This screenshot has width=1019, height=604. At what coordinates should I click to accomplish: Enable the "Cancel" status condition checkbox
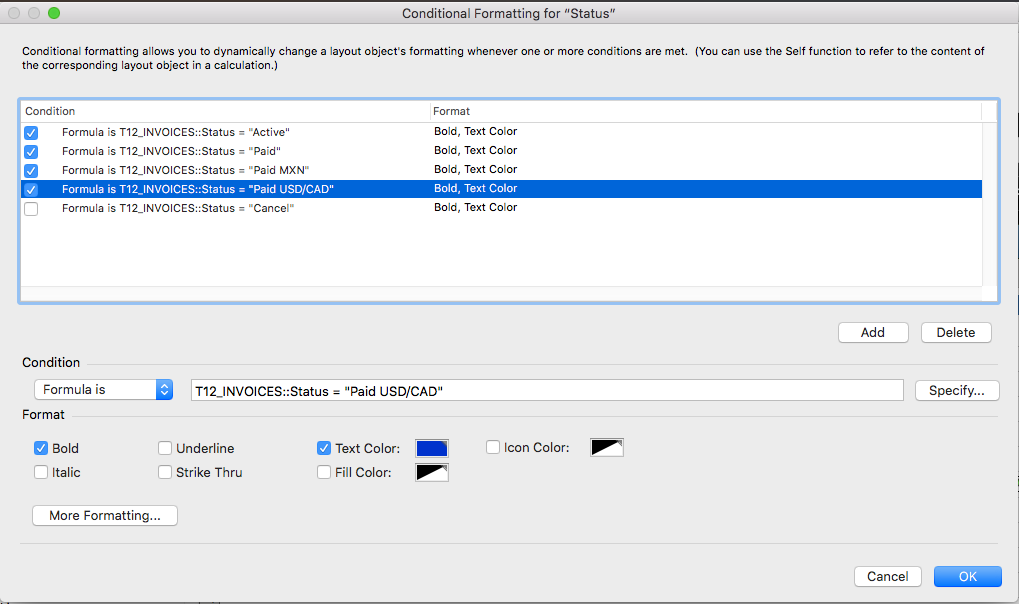[31, 209]
